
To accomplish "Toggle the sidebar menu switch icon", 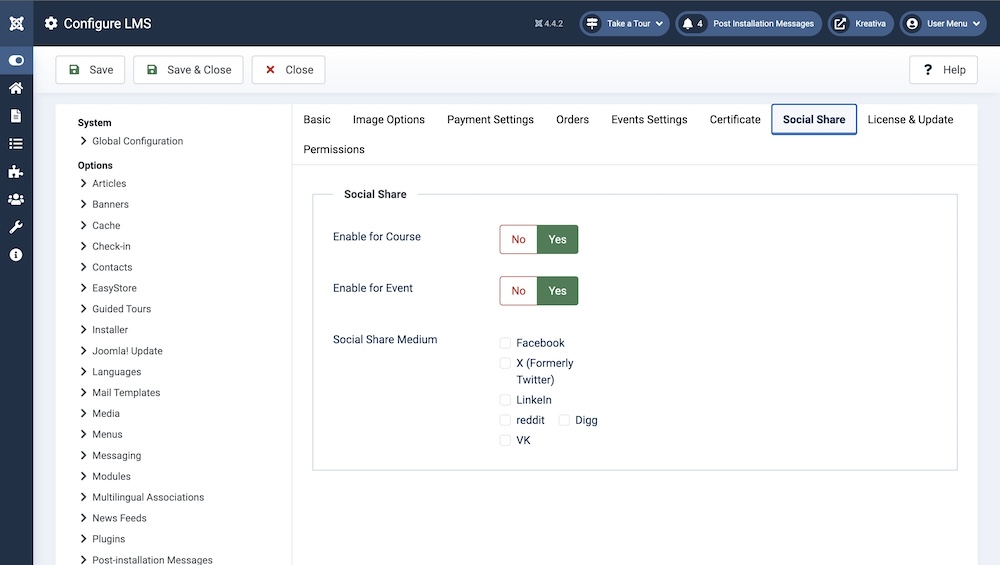I will (16, 60).
